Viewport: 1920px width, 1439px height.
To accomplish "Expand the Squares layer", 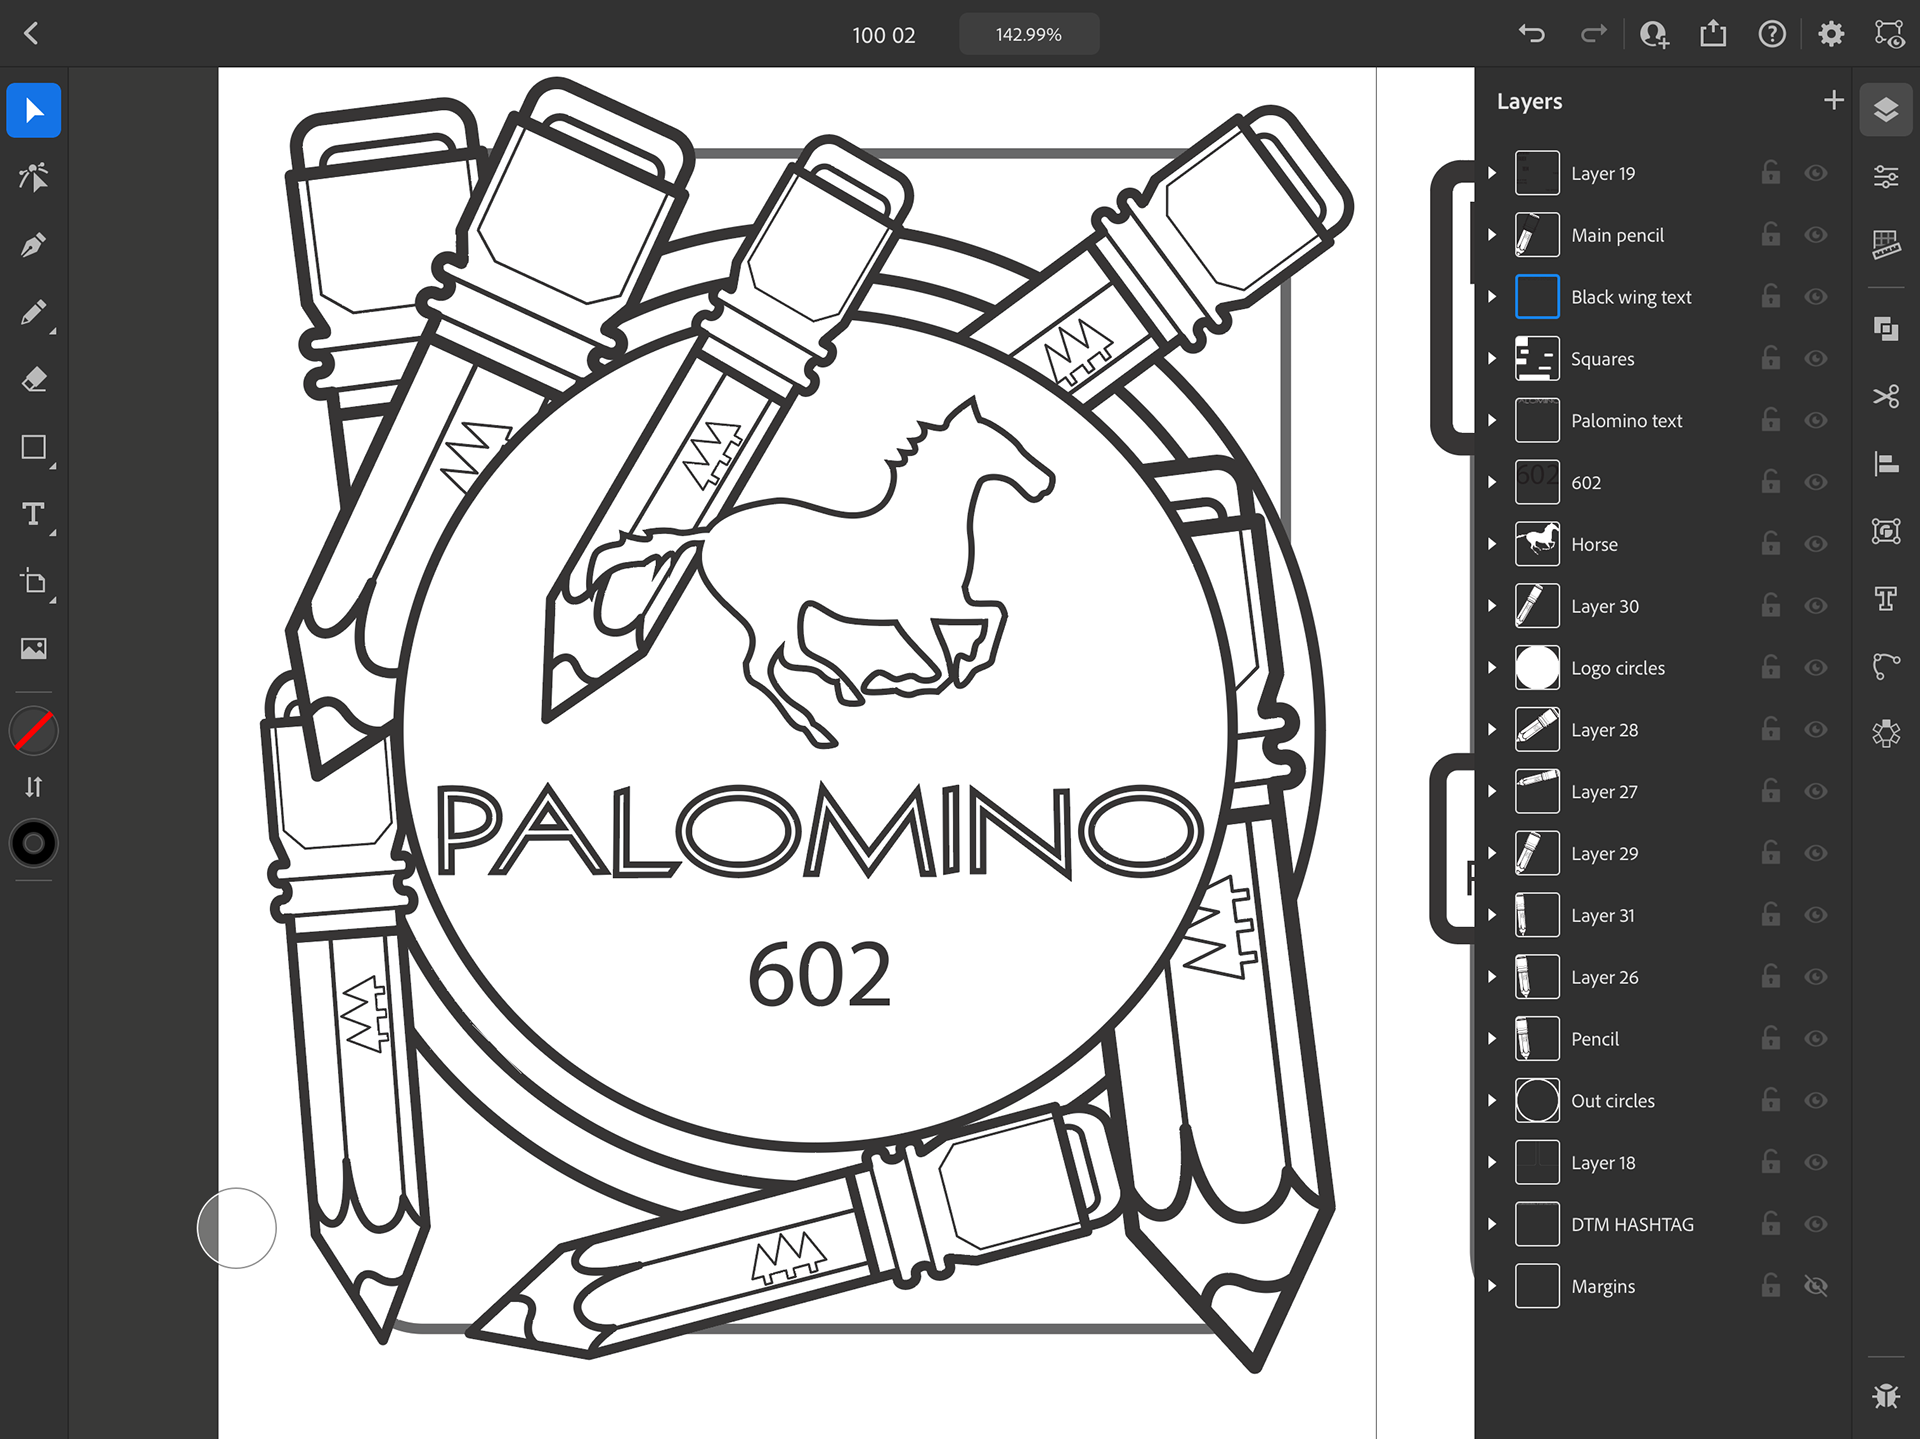I will point(1492,358).
